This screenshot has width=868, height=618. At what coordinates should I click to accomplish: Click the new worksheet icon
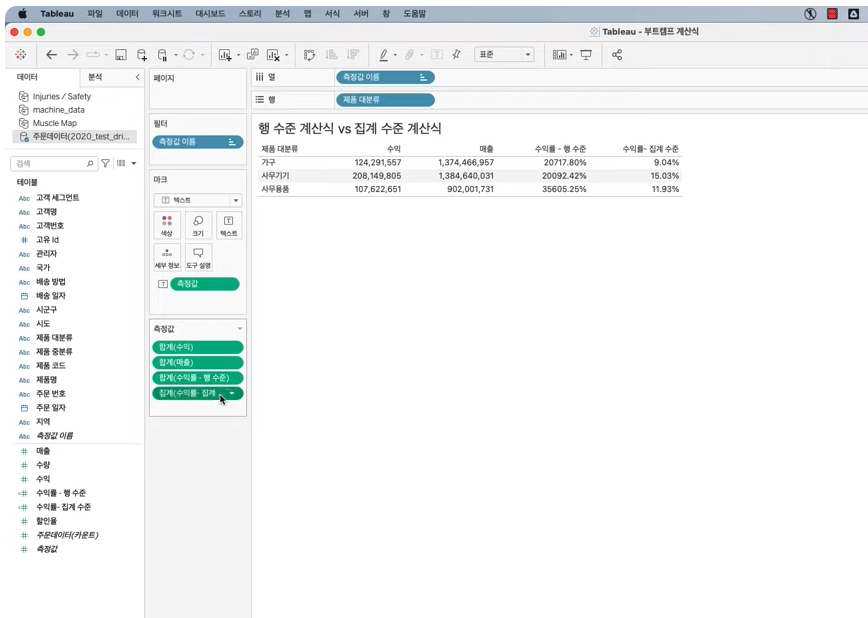pyautogui.click(x=225, y=54)
